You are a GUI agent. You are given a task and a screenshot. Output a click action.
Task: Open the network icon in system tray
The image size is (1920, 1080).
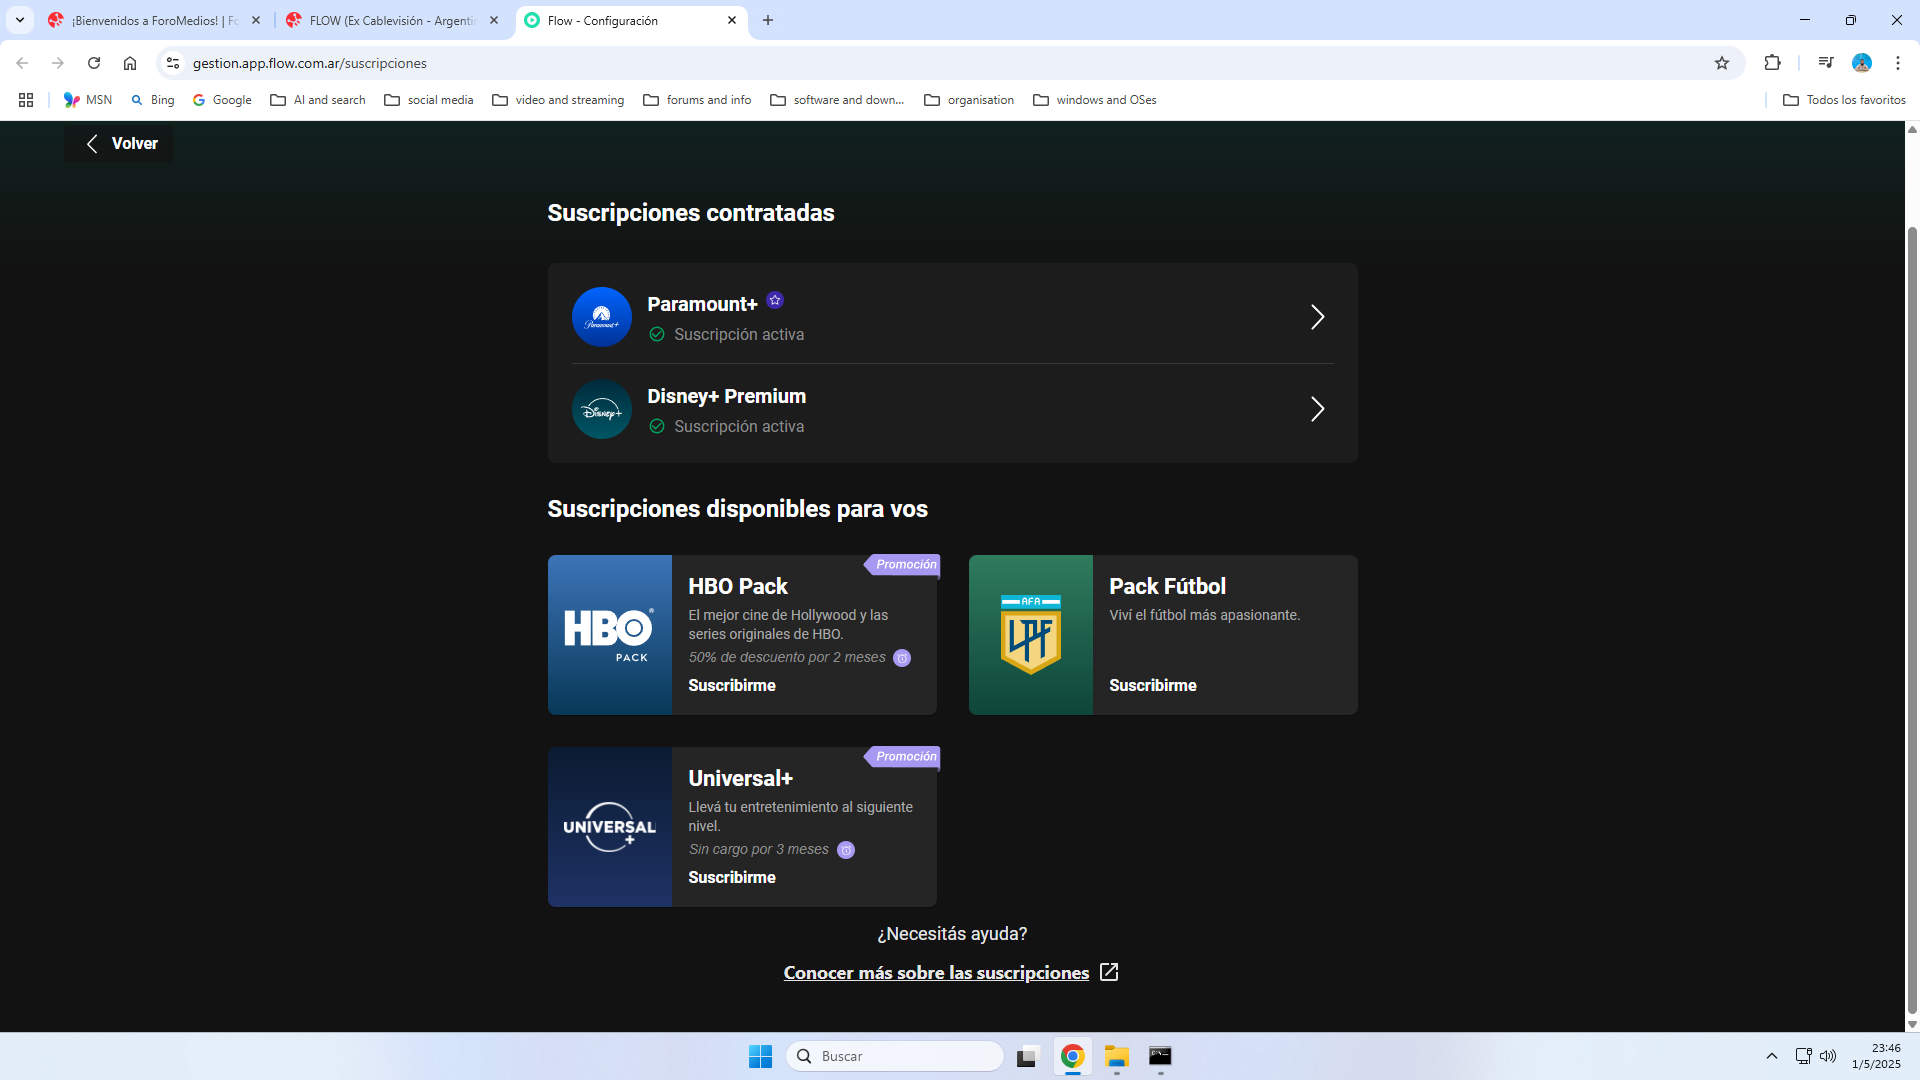pyautogui.click(x=1803, y=1056)
